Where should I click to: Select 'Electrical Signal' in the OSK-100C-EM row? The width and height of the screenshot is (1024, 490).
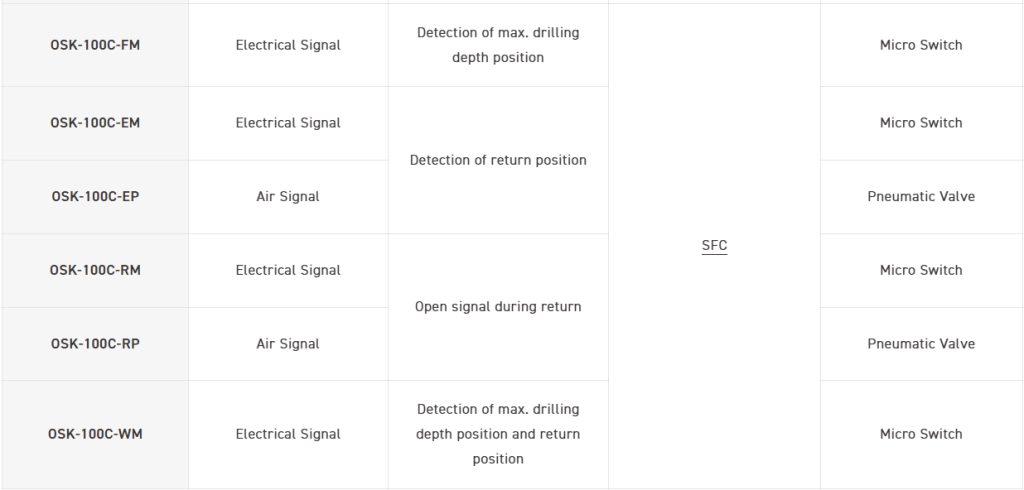click(x=288, y=123)
